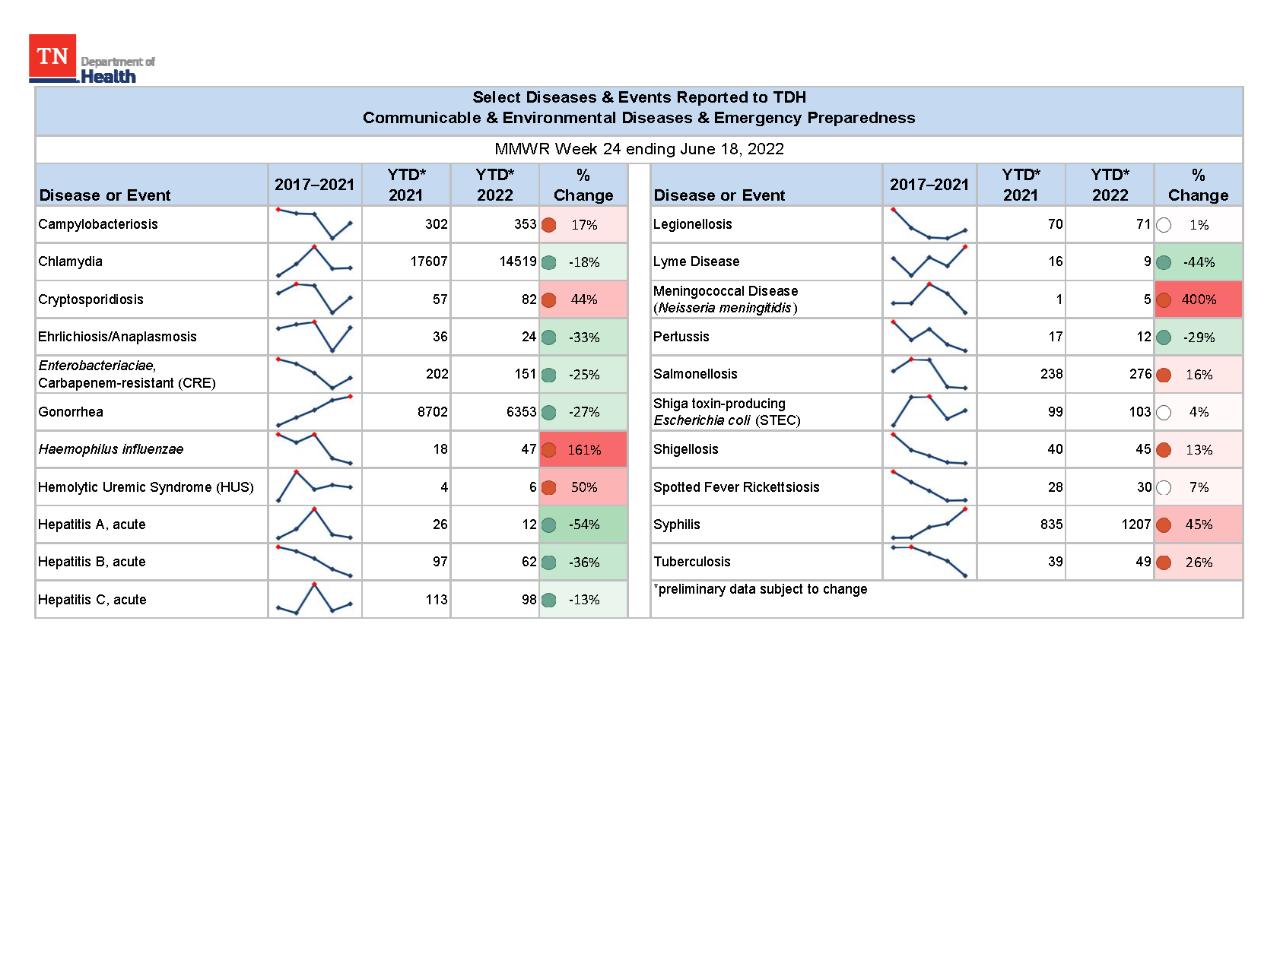This screenshot has width=1280, height=976.
Task: Click the green dot in the Gonorrhea row
Action: 549,412
